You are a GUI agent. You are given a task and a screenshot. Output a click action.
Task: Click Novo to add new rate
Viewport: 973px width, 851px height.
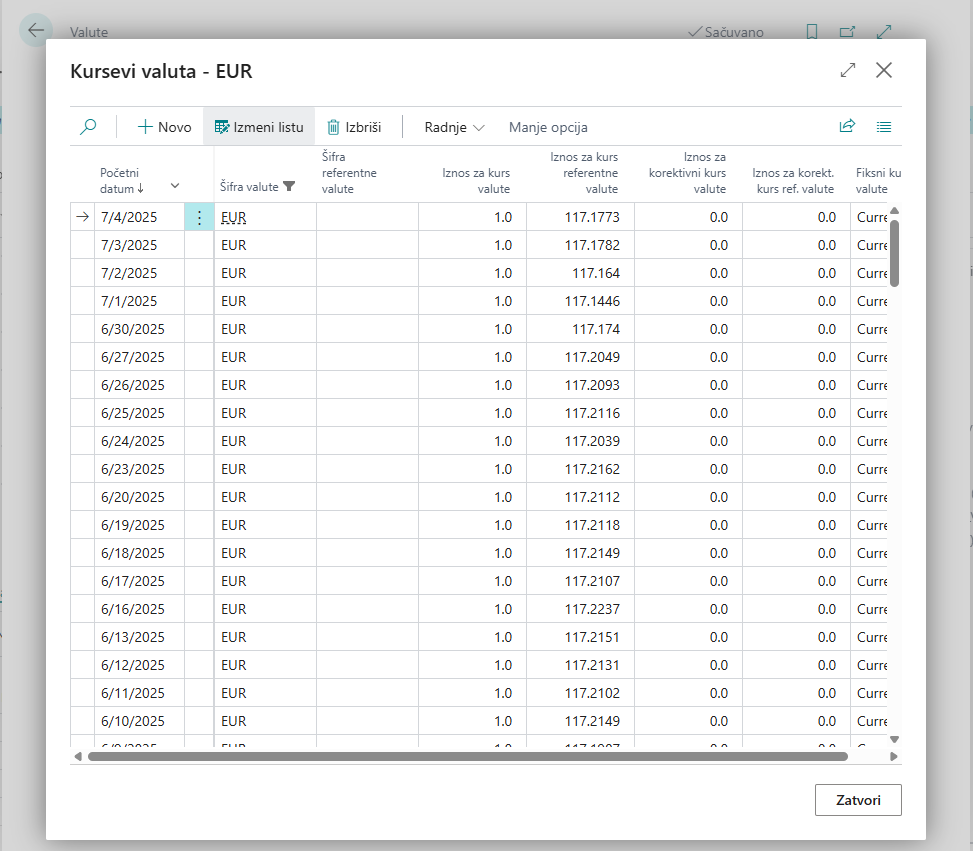pos(164,127)
